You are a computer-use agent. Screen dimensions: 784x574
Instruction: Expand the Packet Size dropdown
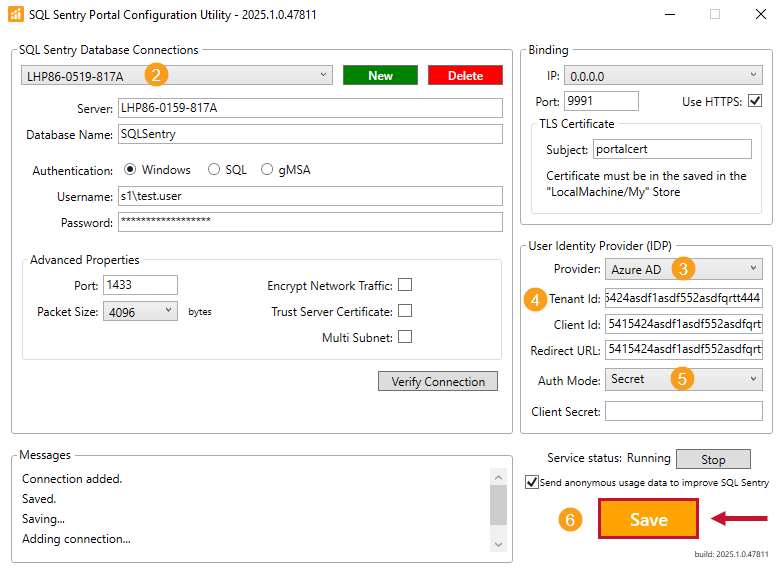[x=140, y=311]
